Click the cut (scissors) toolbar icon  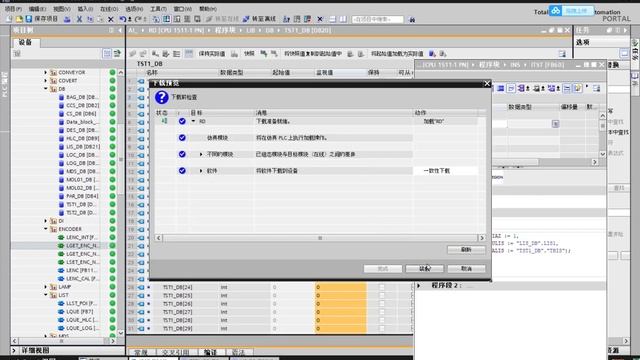79,19
